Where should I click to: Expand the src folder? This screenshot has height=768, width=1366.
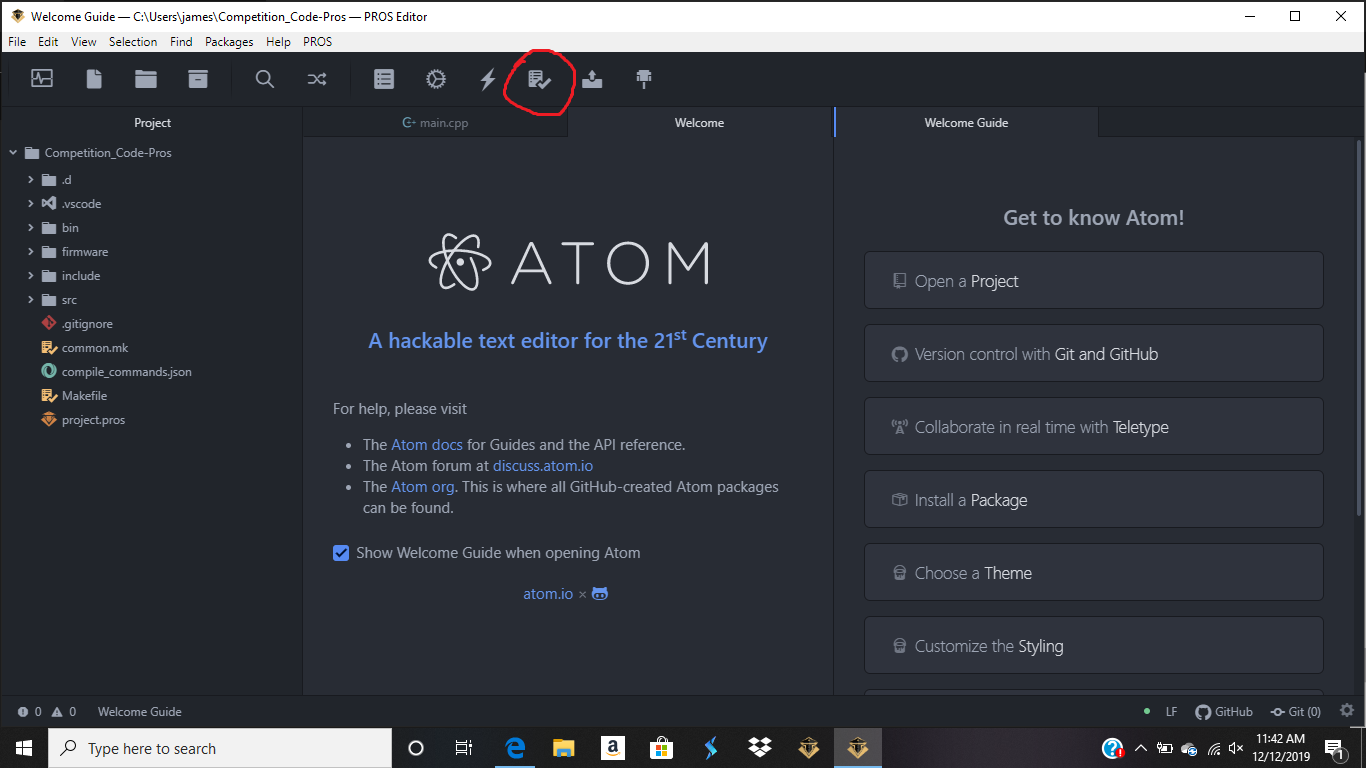tap(31, 300)
